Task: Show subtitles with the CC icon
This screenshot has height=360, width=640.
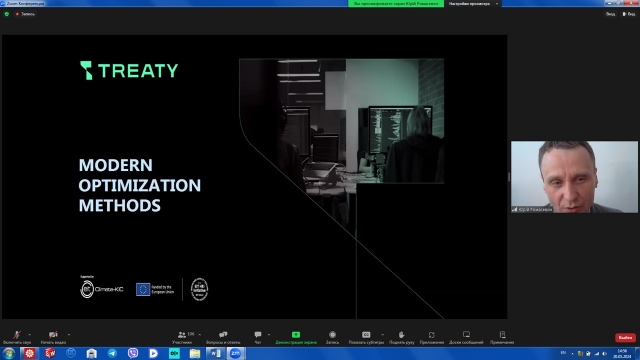Action: (366, 337)
